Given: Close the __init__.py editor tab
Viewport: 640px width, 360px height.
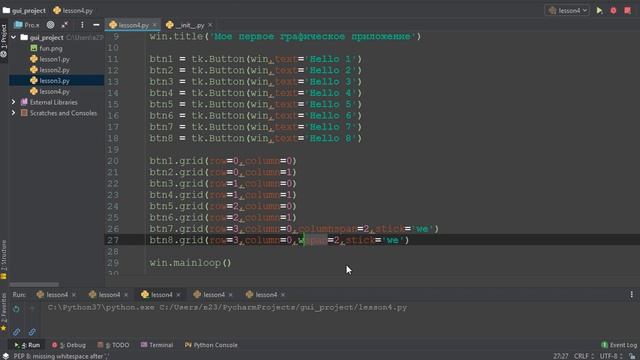Looking at the screenshot, I should tap(210, 25).
